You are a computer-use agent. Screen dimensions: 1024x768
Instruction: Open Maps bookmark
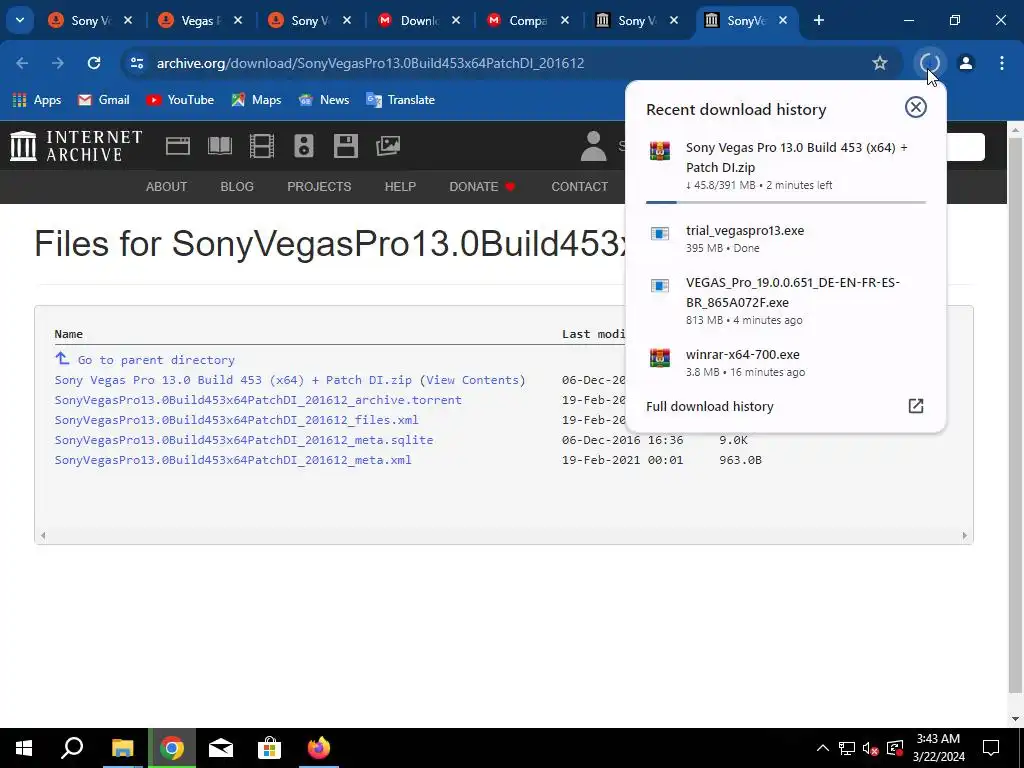click(x=256, y=100)
